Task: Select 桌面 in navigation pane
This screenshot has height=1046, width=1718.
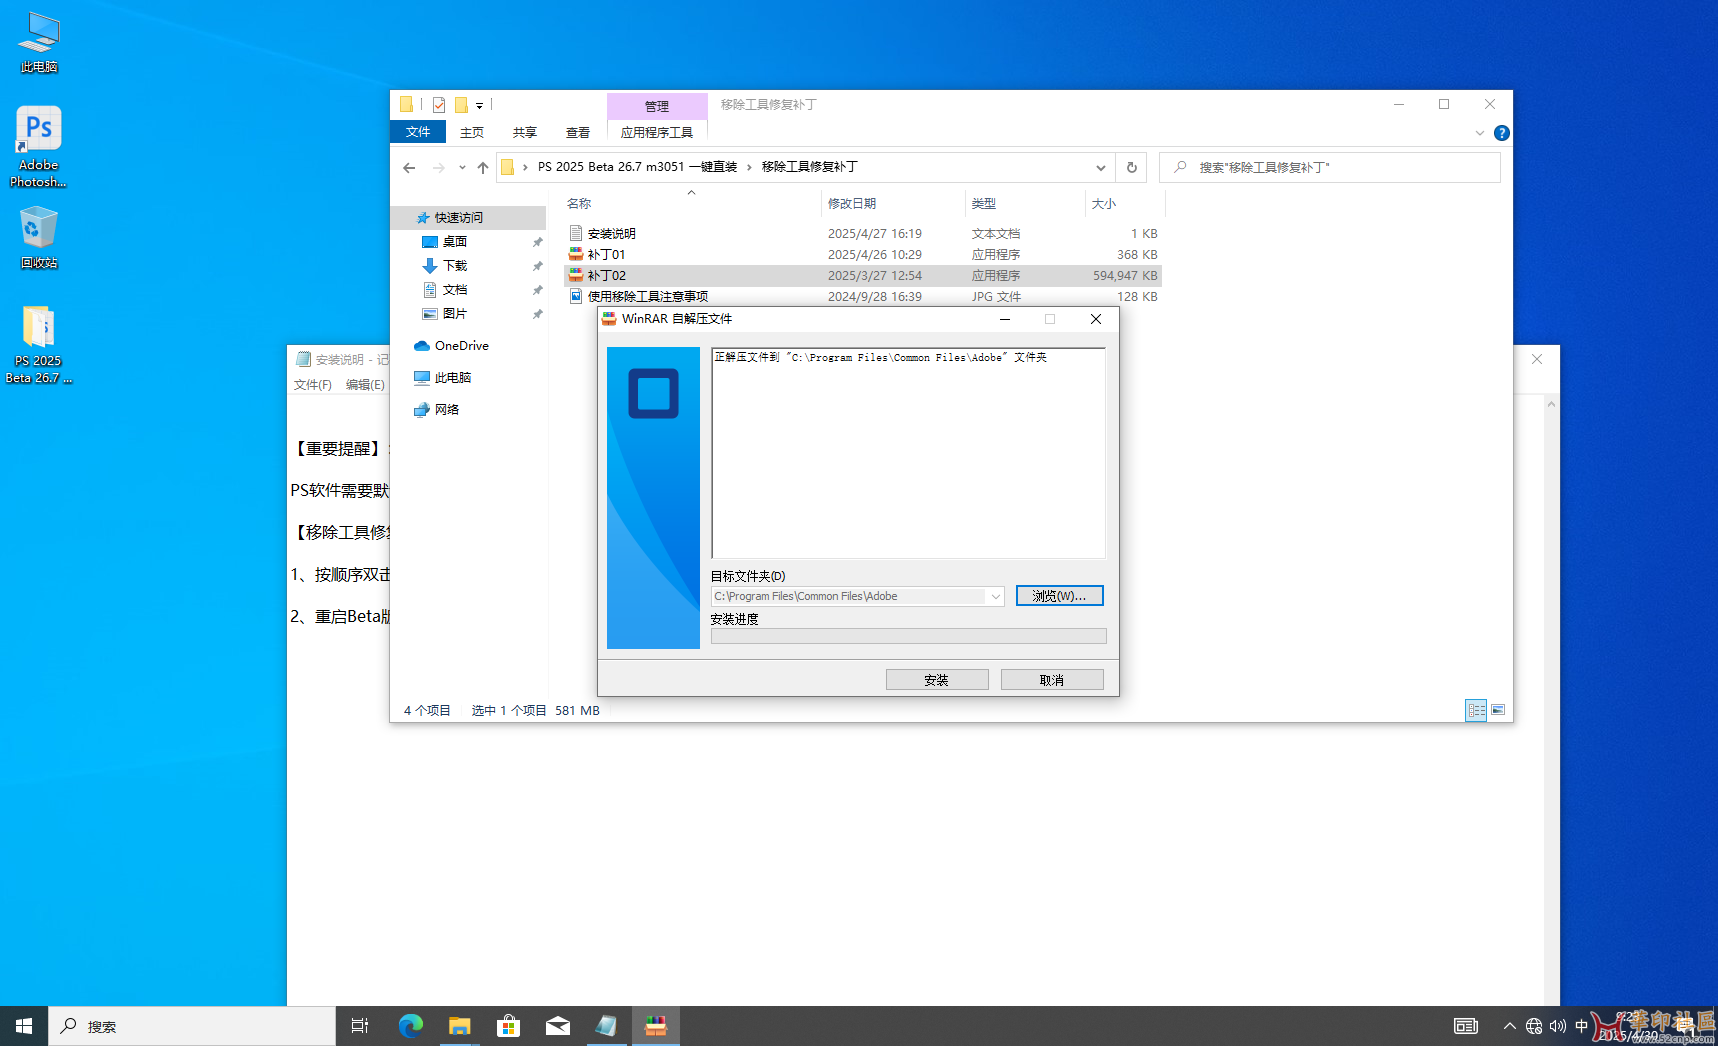Action: (455, 242)
